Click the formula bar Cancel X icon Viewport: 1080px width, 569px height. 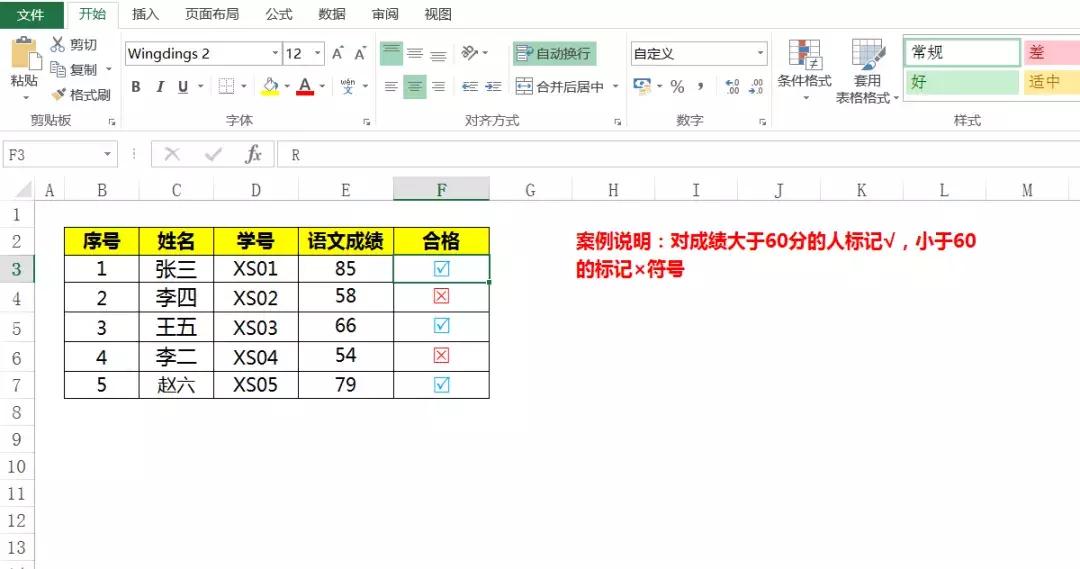point(172,154)
